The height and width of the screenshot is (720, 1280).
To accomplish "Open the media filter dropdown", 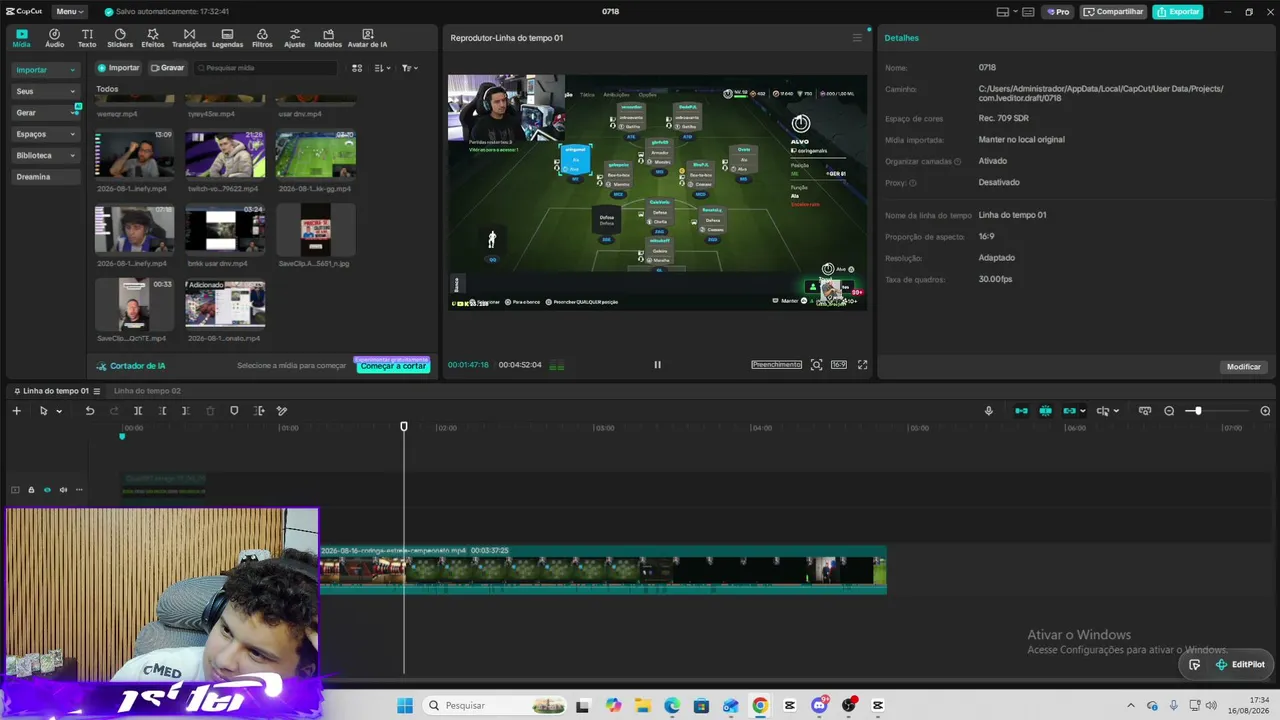I will point(410,68).
